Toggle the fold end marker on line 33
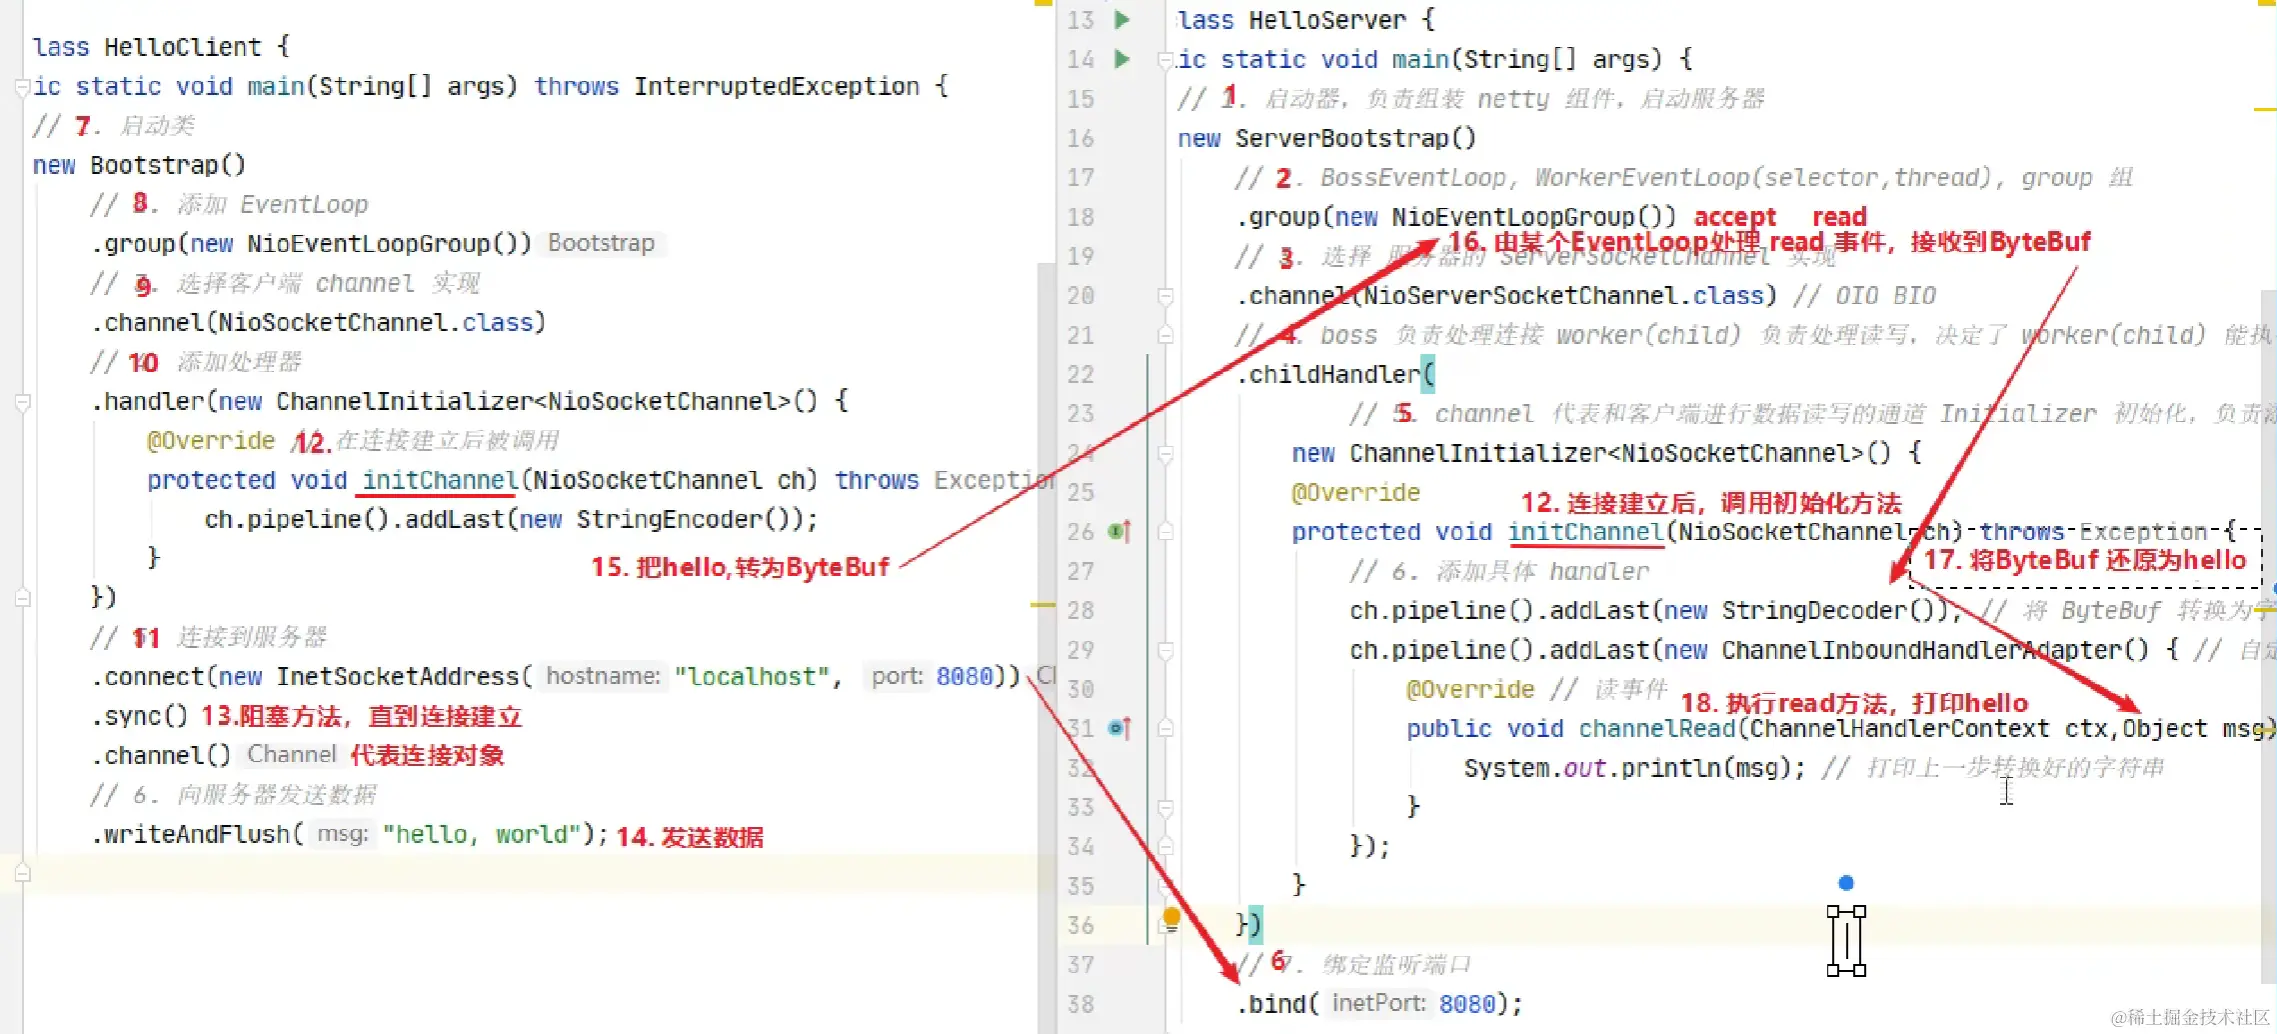Screen dimensions: 2277x1034 coord(1165,807)
